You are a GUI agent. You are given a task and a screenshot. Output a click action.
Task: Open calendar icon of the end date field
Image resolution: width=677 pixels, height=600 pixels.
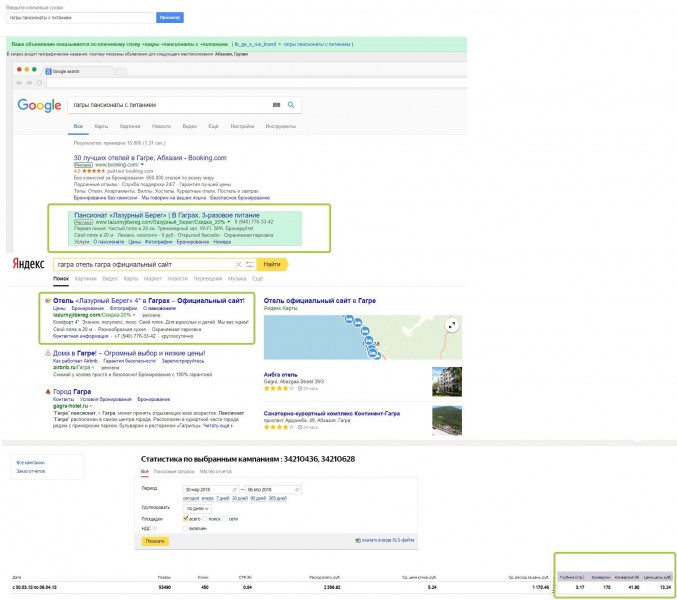point(297,489)
